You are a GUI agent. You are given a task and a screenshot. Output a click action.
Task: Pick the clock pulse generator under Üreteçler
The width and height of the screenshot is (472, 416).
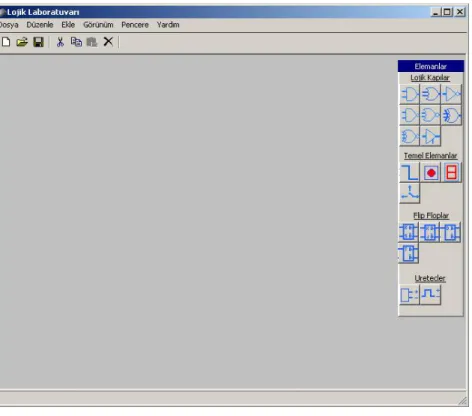click(x=430, y=294)
